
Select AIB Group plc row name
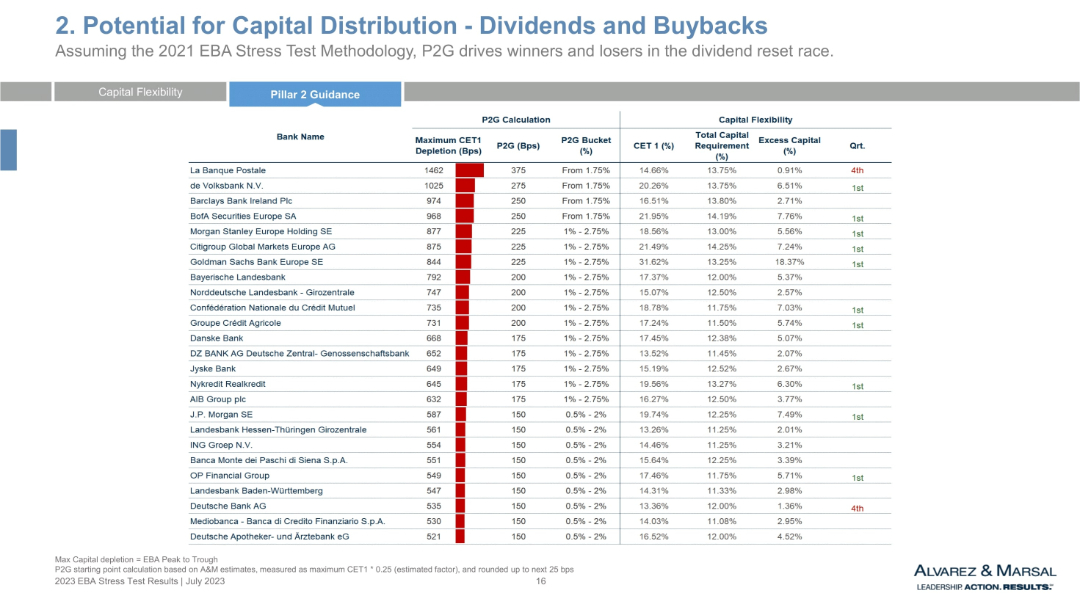(218, 399)
